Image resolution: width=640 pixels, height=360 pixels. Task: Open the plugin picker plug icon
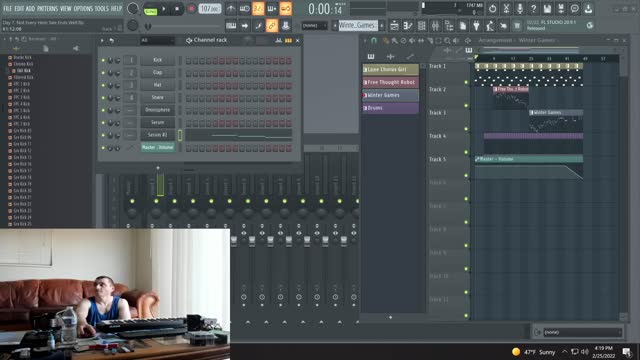click(x=476, y=26)
